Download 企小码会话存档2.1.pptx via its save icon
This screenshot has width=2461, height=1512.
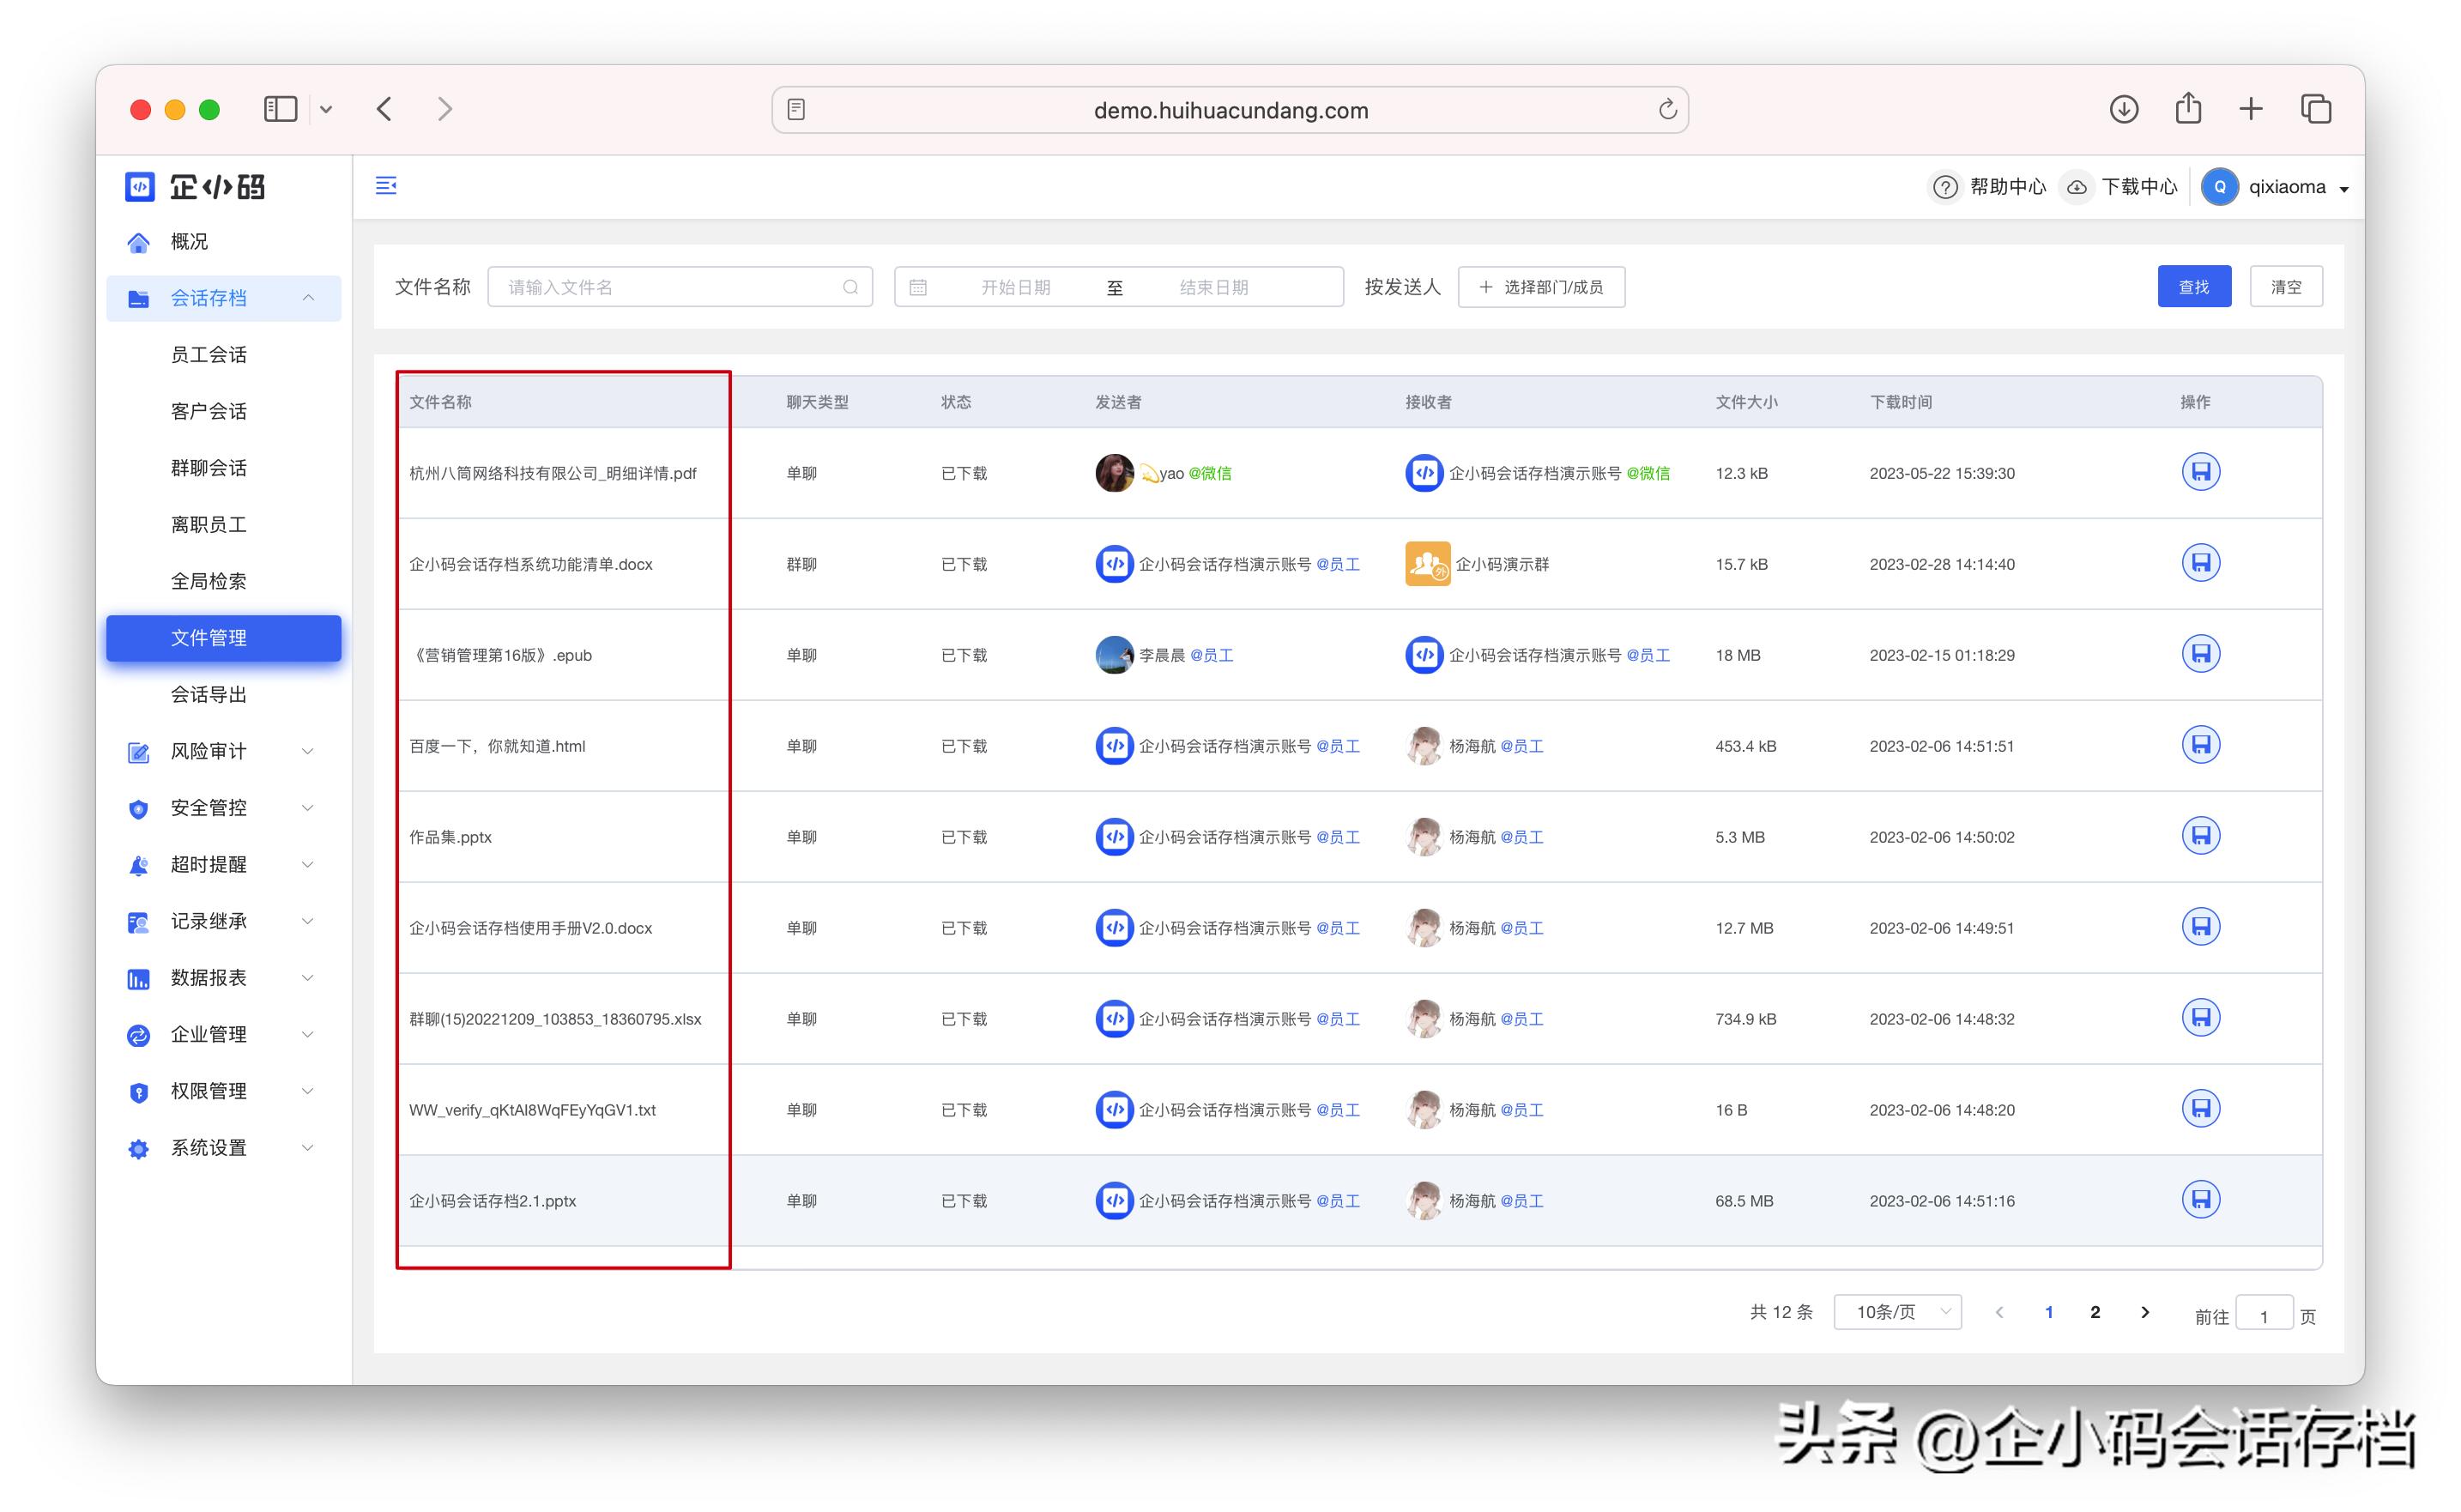(2200, 1200)
